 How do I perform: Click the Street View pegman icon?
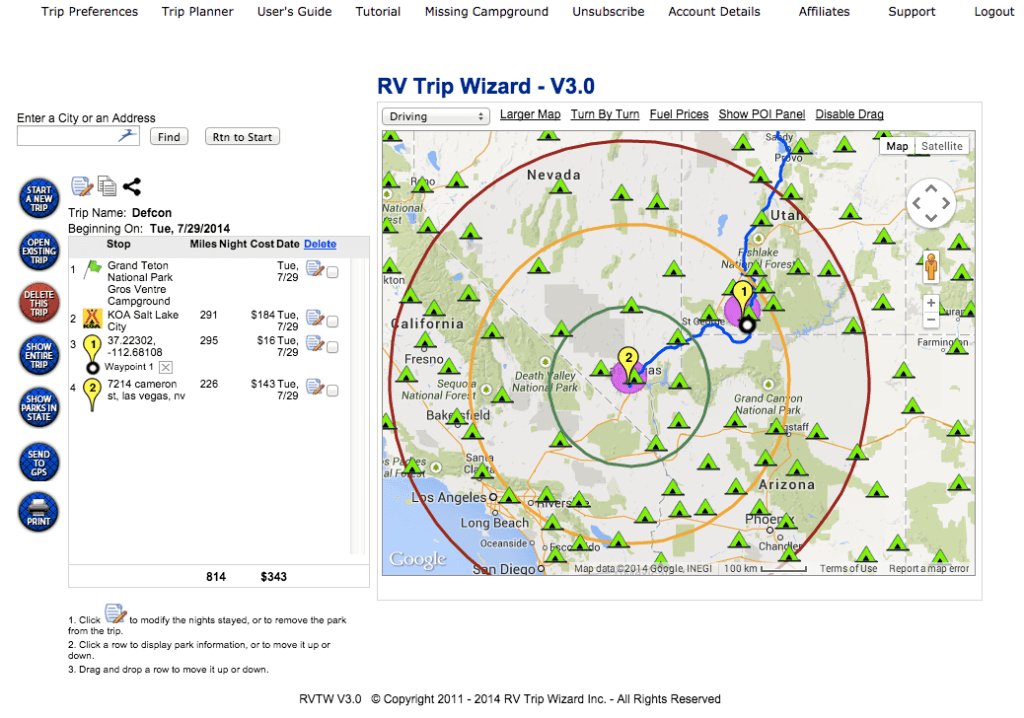pyautogui.click(x=931, y=266)
